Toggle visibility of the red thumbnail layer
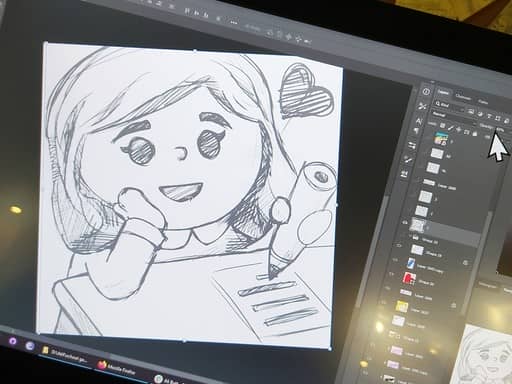 coord(391,274)
